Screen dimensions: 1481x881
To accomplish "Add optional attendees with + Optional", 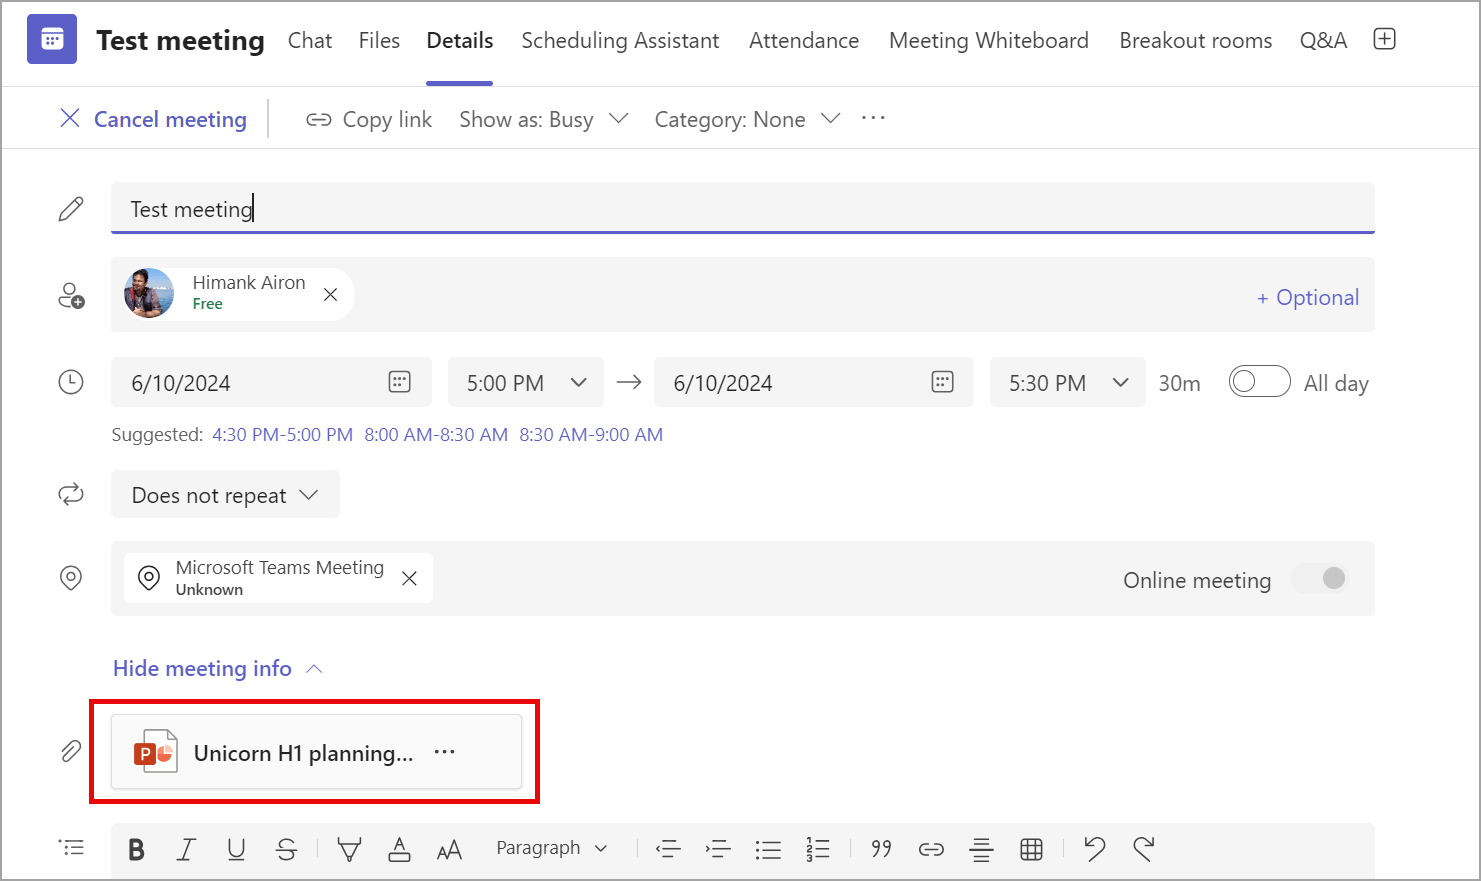I will click(x=1308, y=297).
